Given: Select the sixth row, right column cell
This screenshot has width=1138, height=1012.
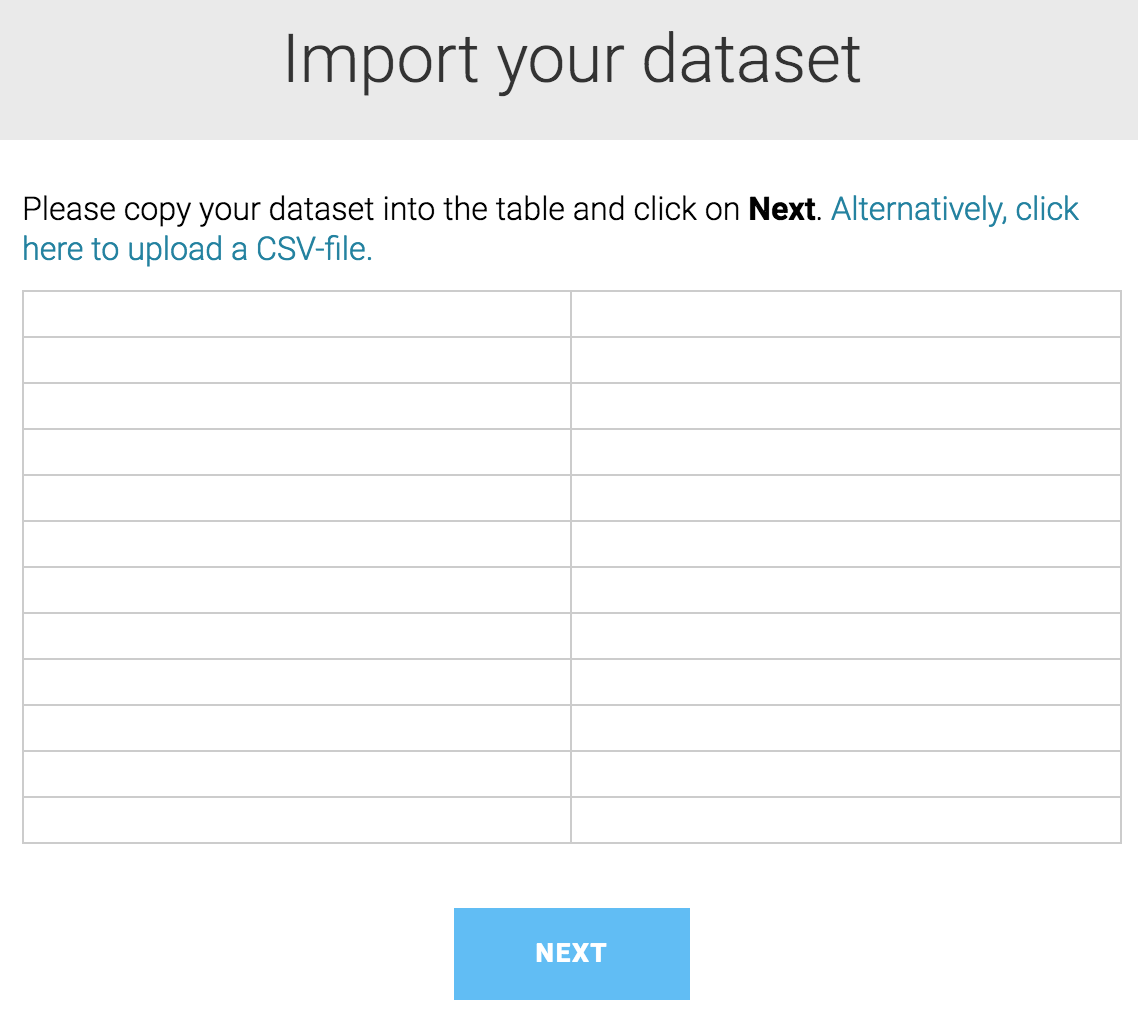Looking at the screenshot, I should click(x=845, y=544).
